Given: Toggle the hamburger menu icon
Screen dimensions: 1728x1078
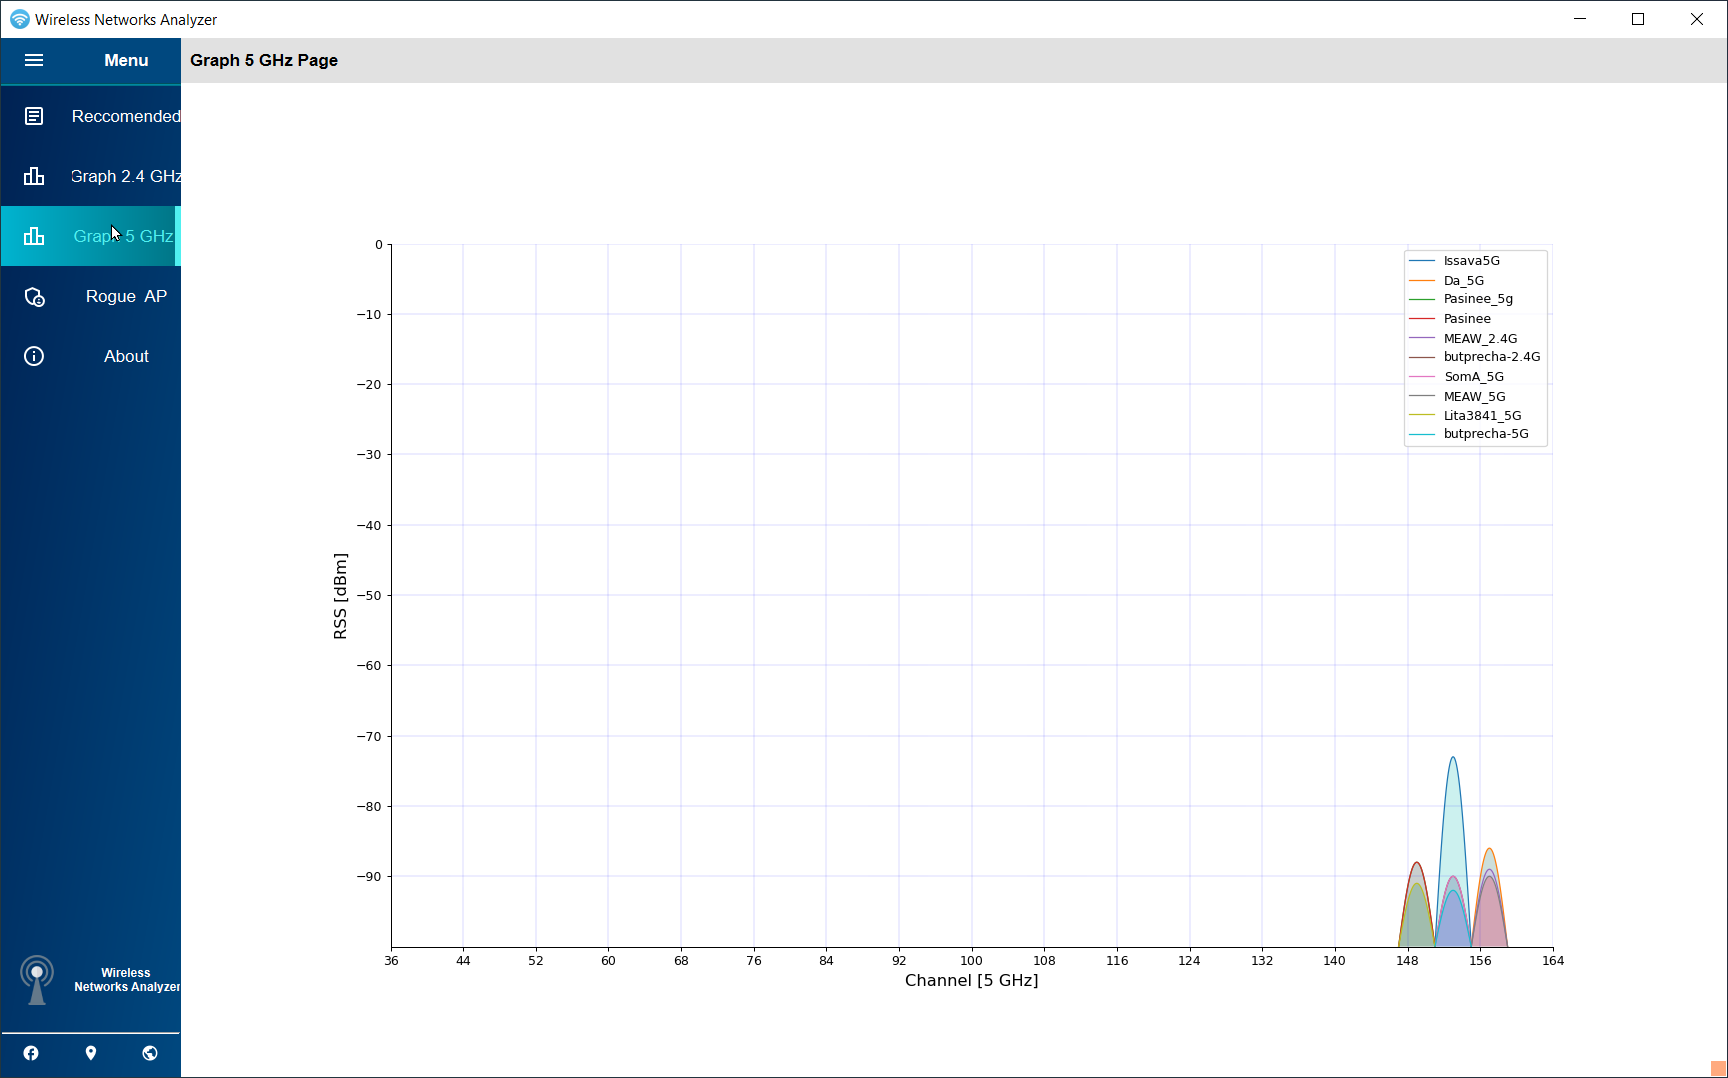Looking at the screenshot, I should [x=34, y=60].
